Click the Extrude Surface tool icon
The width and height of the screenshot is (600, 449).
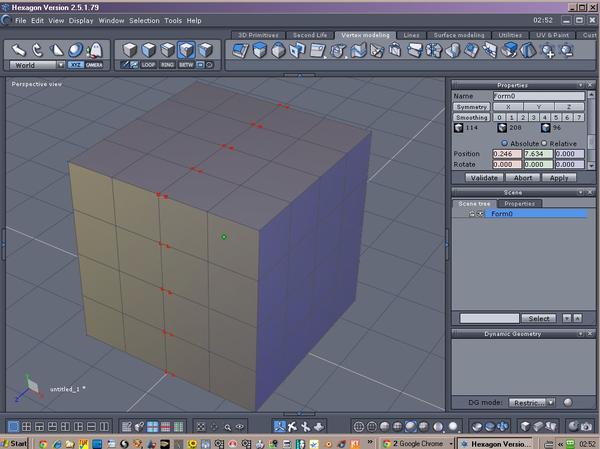coord(240,51)
